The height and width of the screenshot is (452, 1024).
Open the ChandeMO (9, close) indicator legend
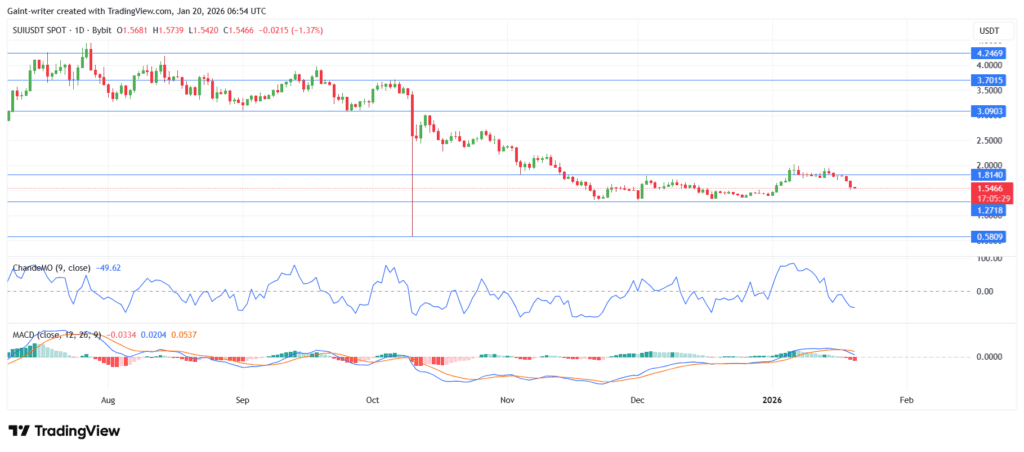[52, 268]
